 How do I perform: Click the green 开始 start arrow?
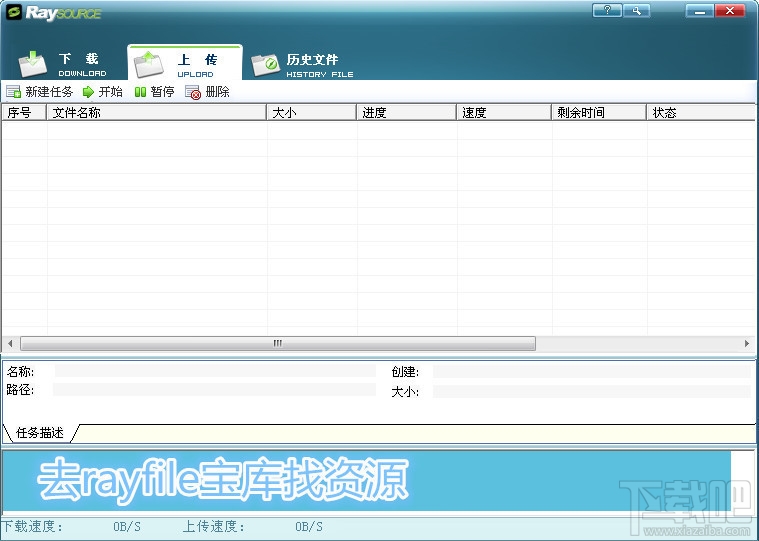point(88,91)
